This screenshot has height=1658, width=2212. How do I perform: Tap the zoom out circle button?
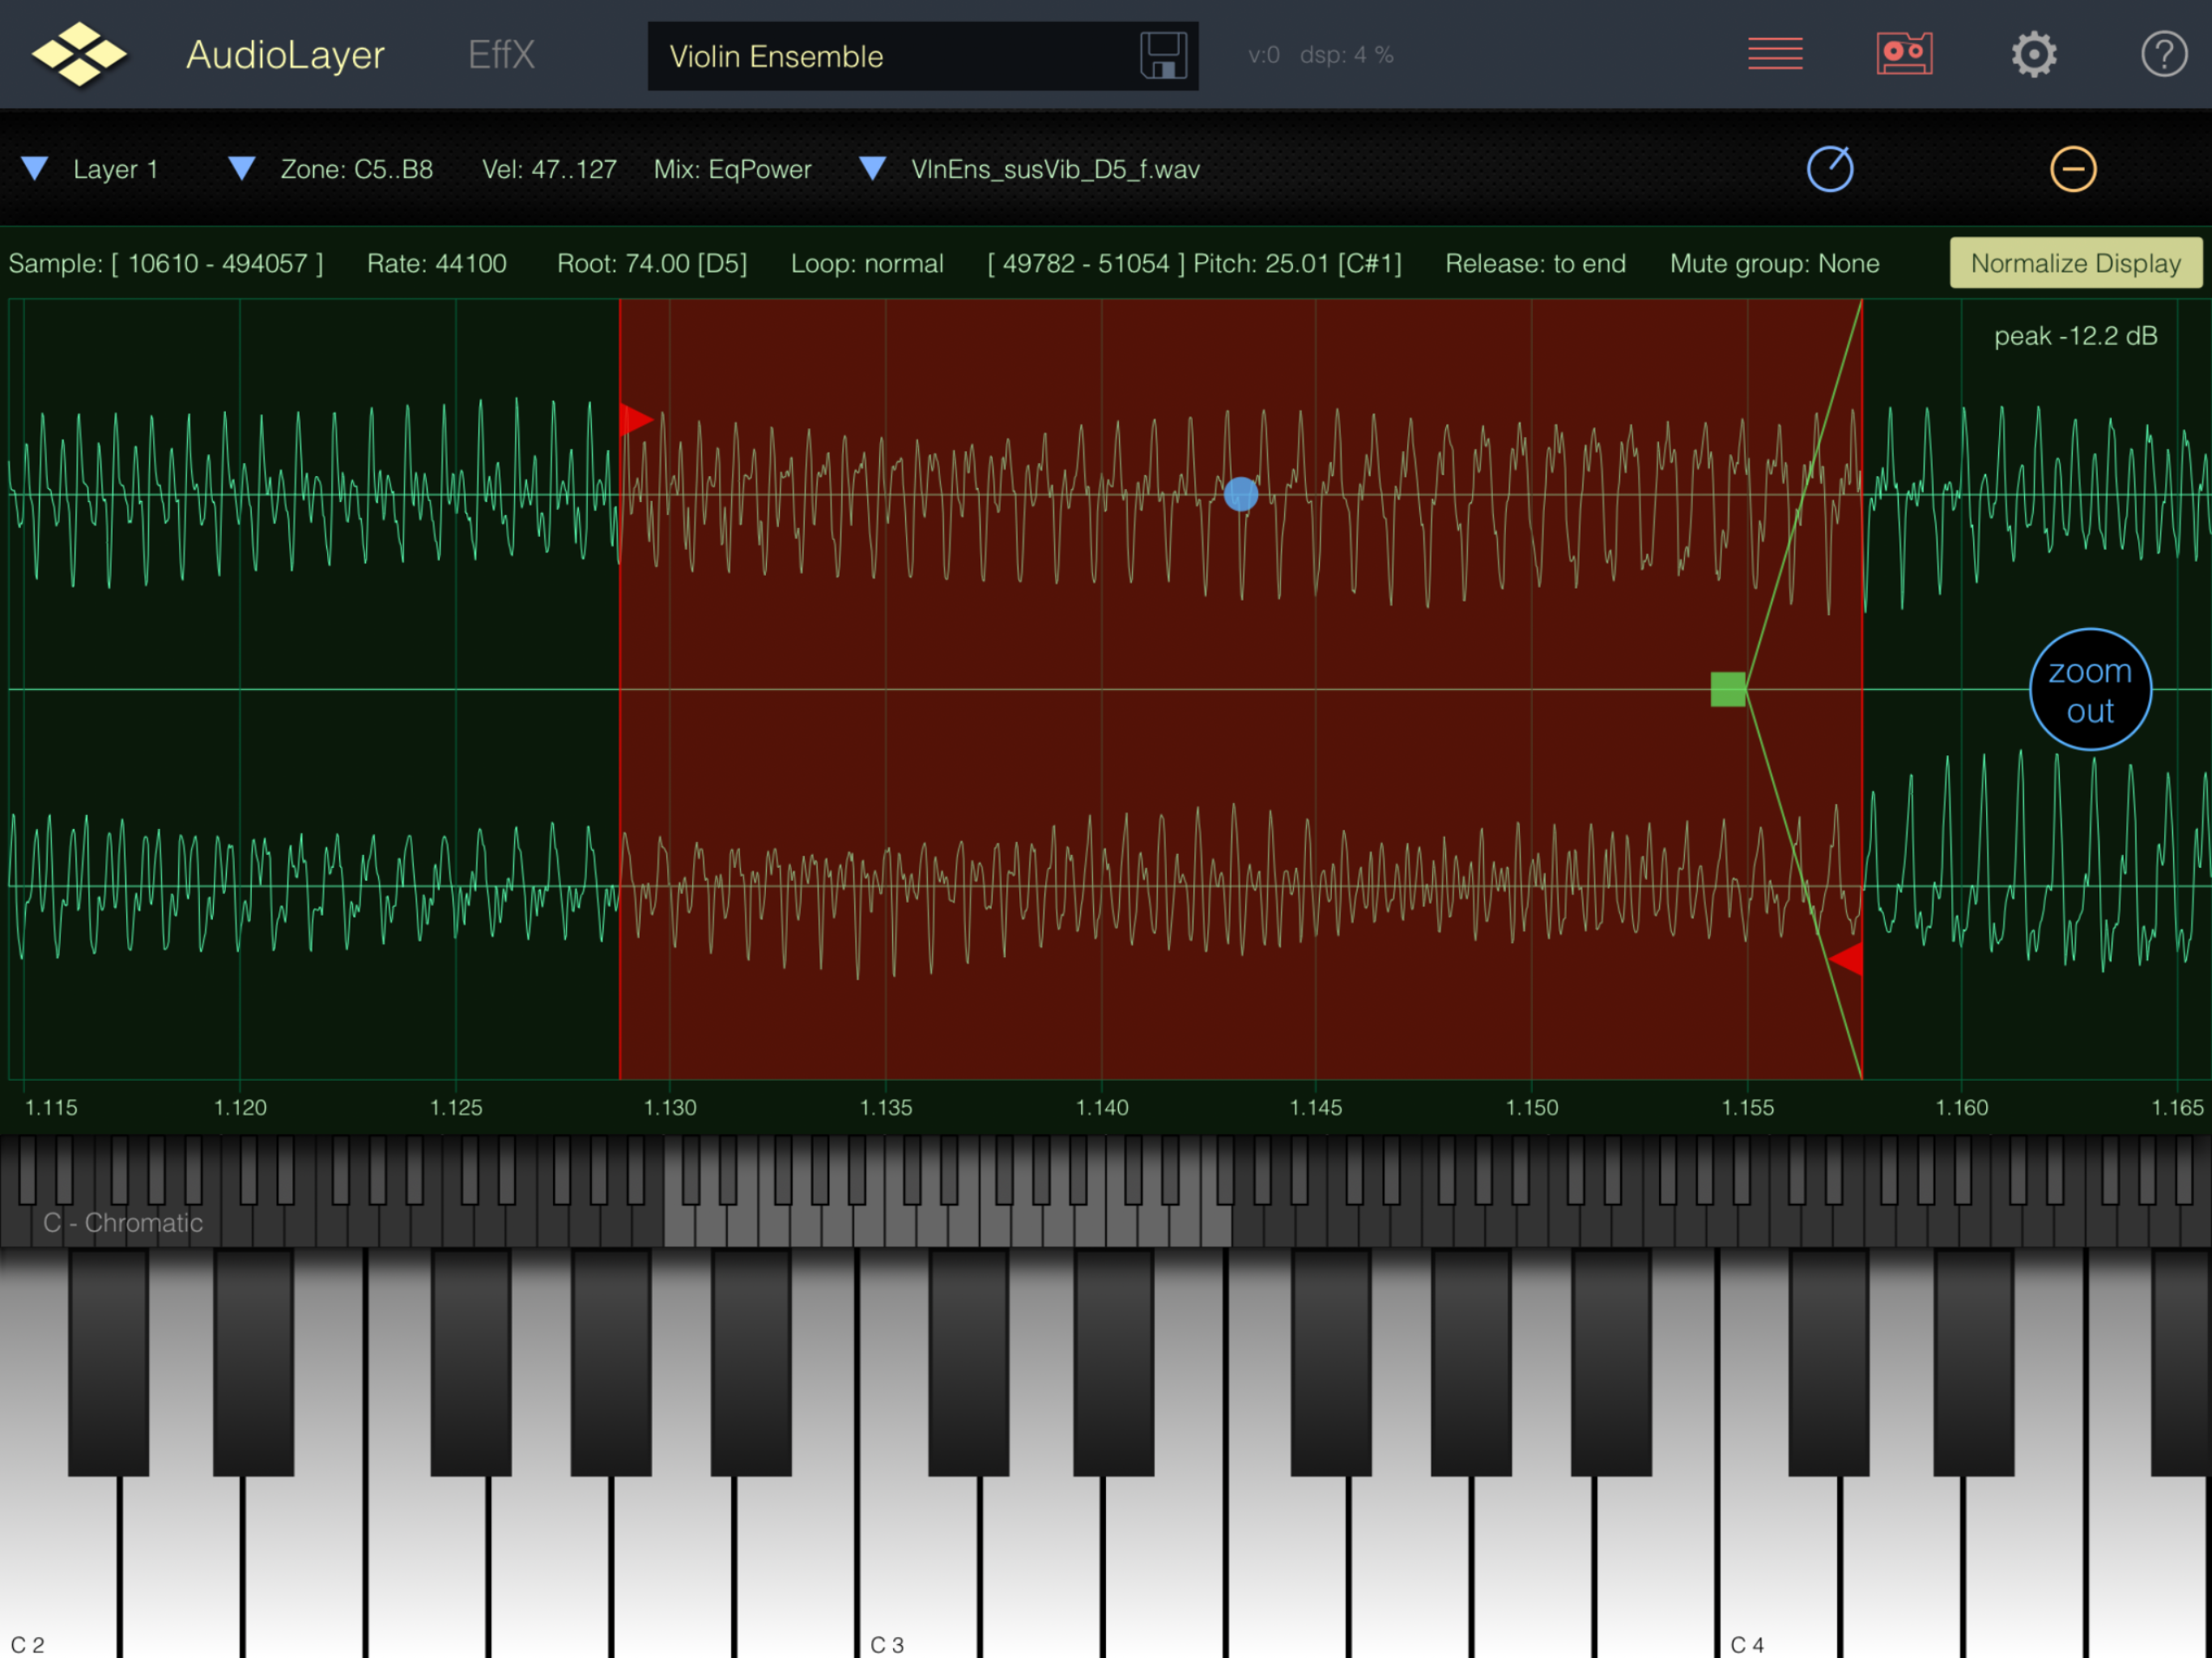tap(2090, 690)
